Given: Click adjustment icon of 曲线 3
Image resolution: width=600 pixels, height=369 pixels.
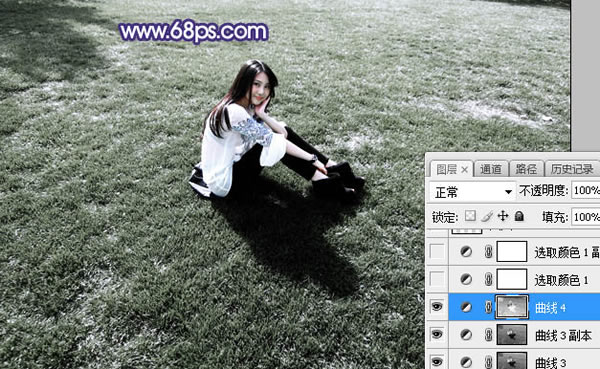Looking at the screenshot, I should point(466,362).
